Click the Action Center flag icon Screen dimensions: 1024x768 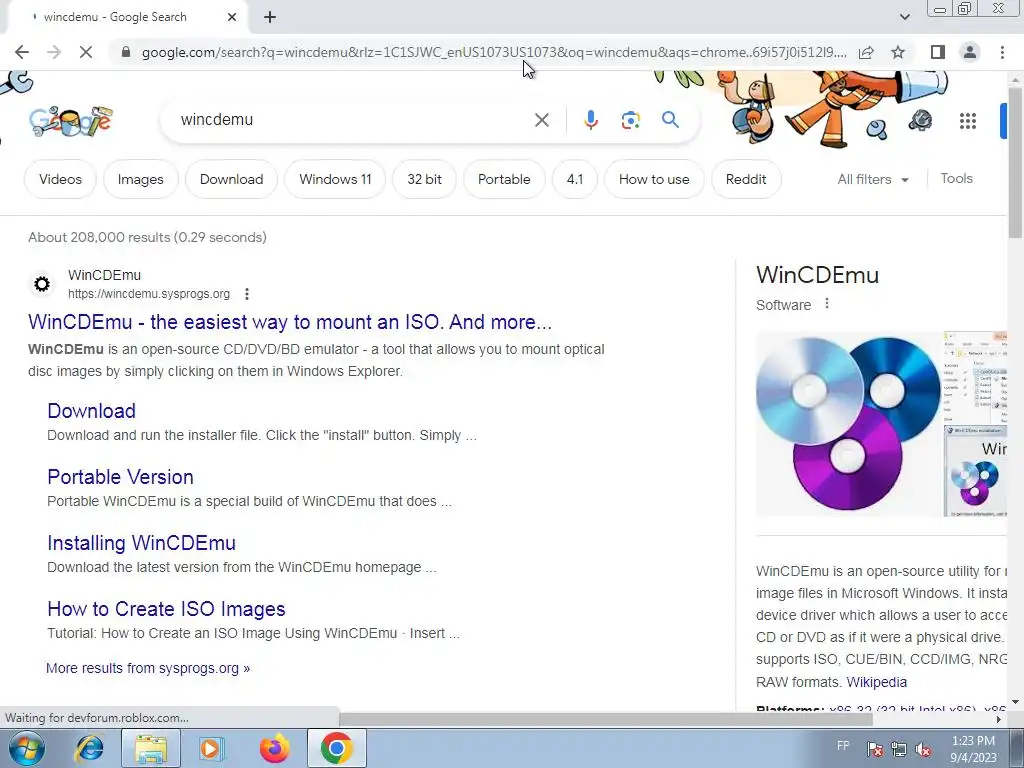tap(875, 749)
